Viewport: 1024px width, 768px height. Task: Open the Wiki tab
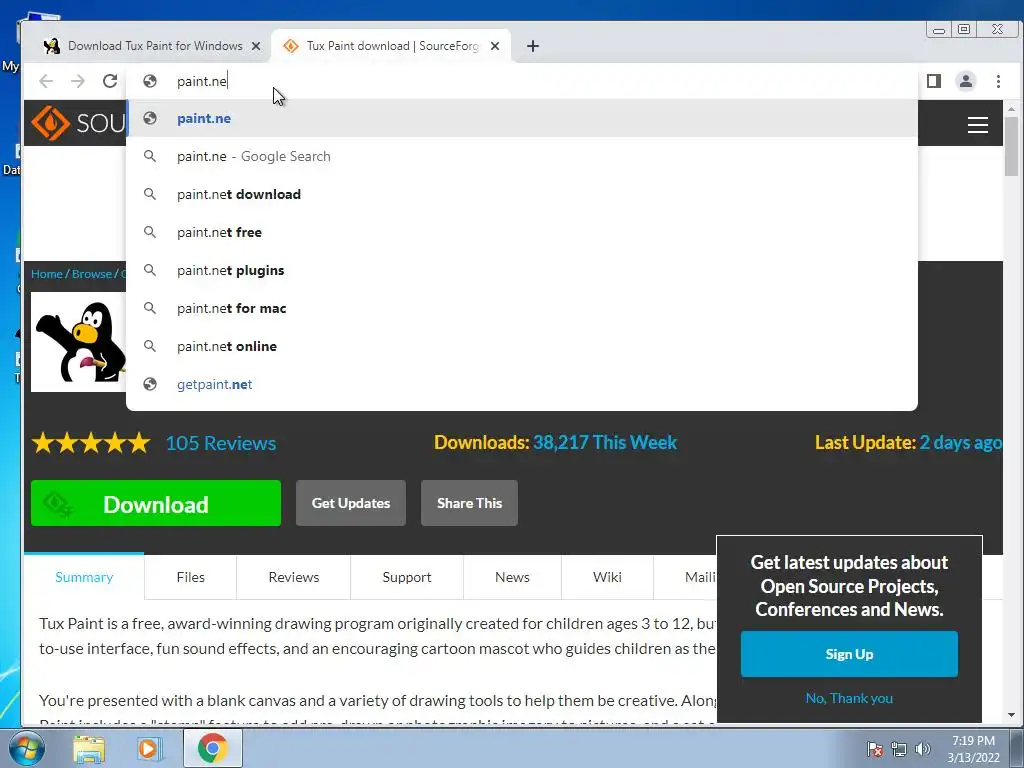(x=607, y=577)
